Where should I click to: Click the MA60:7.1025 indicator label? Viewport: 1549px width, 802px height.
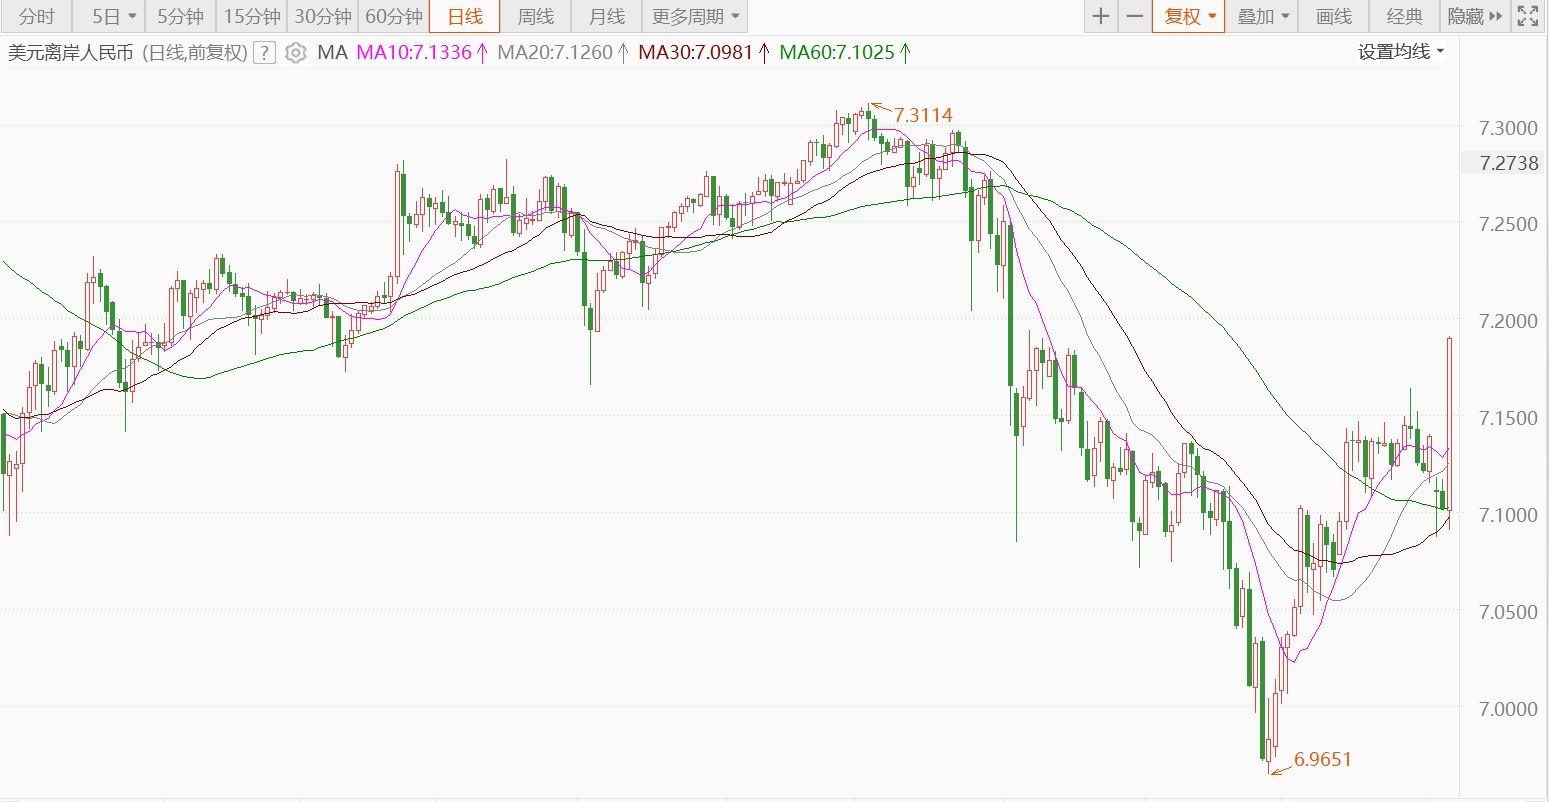[x=844, y=53]
